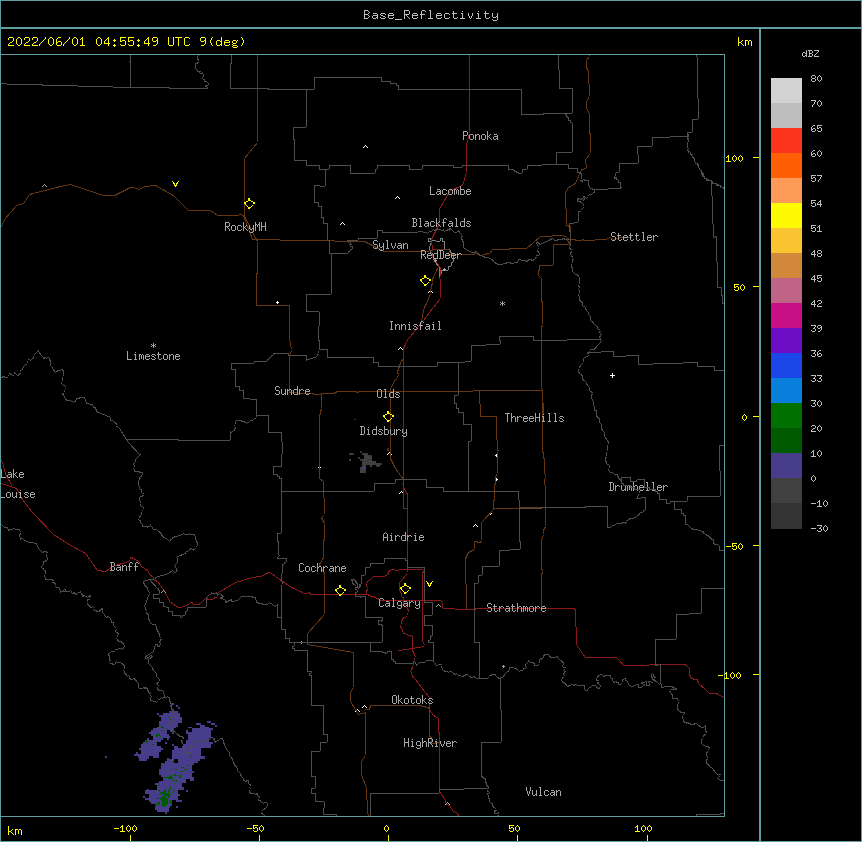
Task: Click the Cochrane town label
Action: pyautogui.click(x=322, y=568)
